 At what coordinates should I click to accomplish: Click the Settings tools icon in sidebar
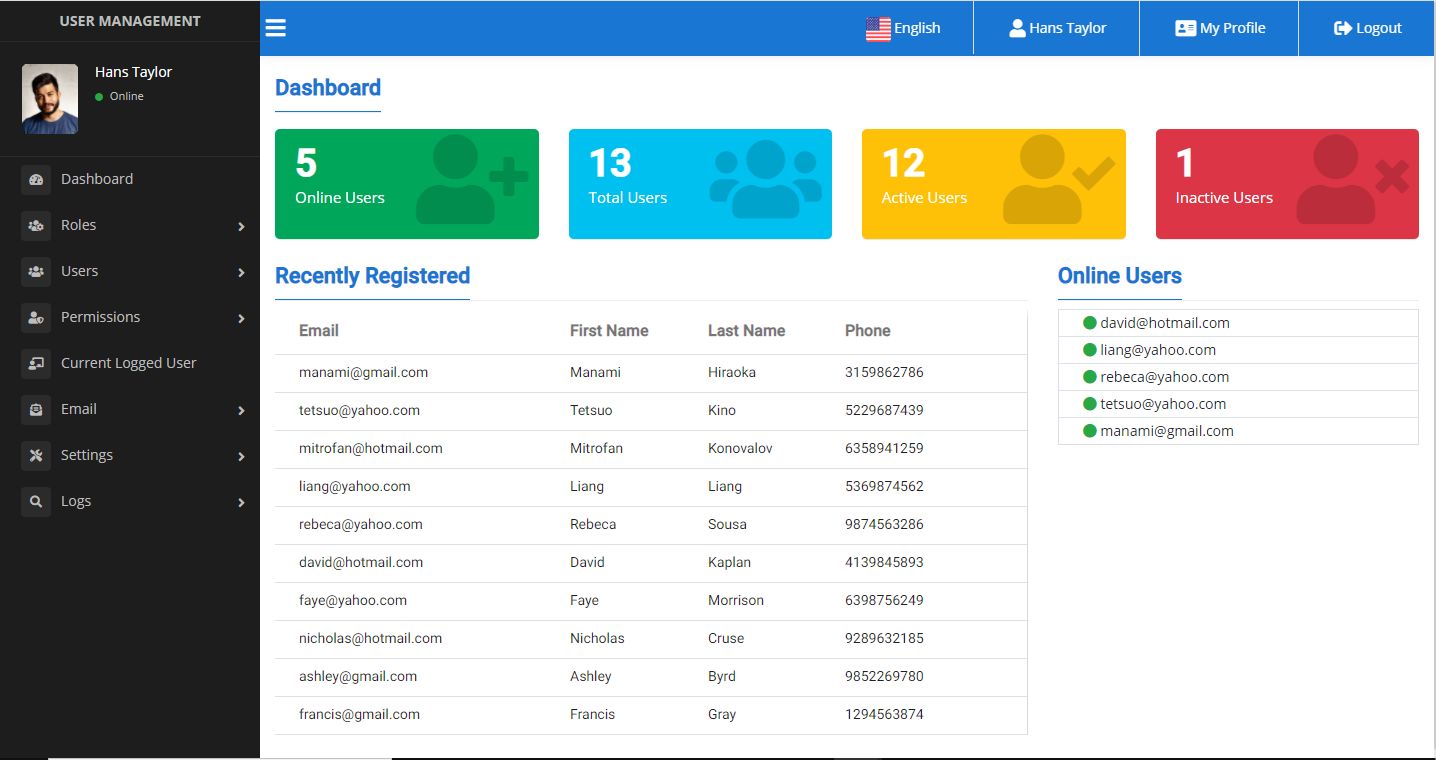tap(36, 456)
